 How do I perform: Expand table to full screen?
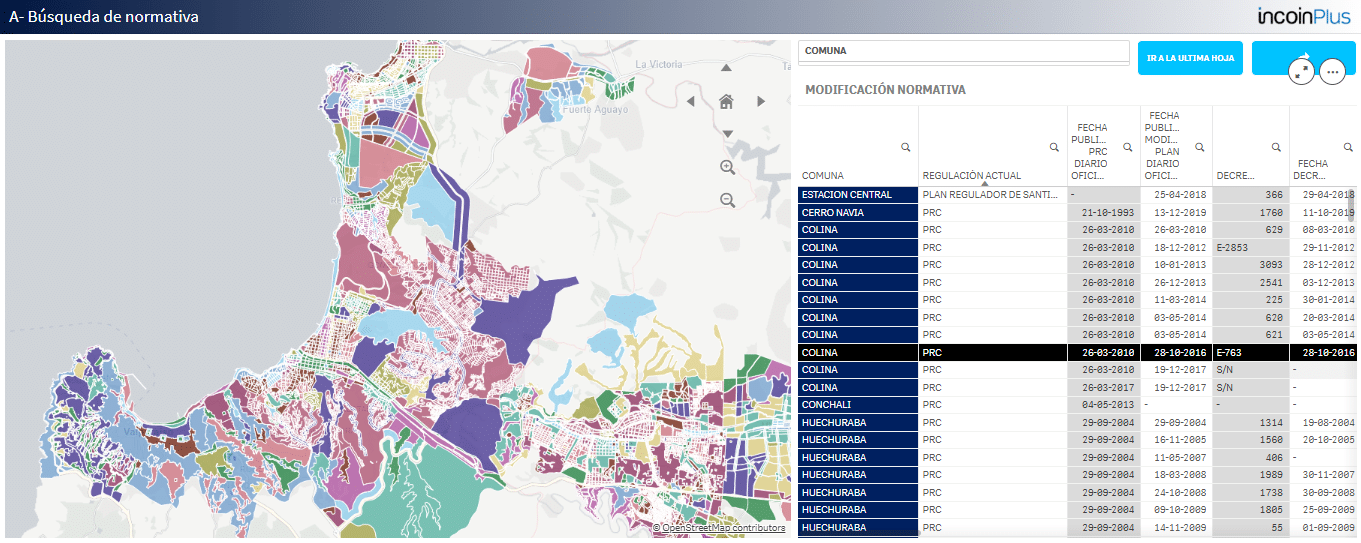1301,71
